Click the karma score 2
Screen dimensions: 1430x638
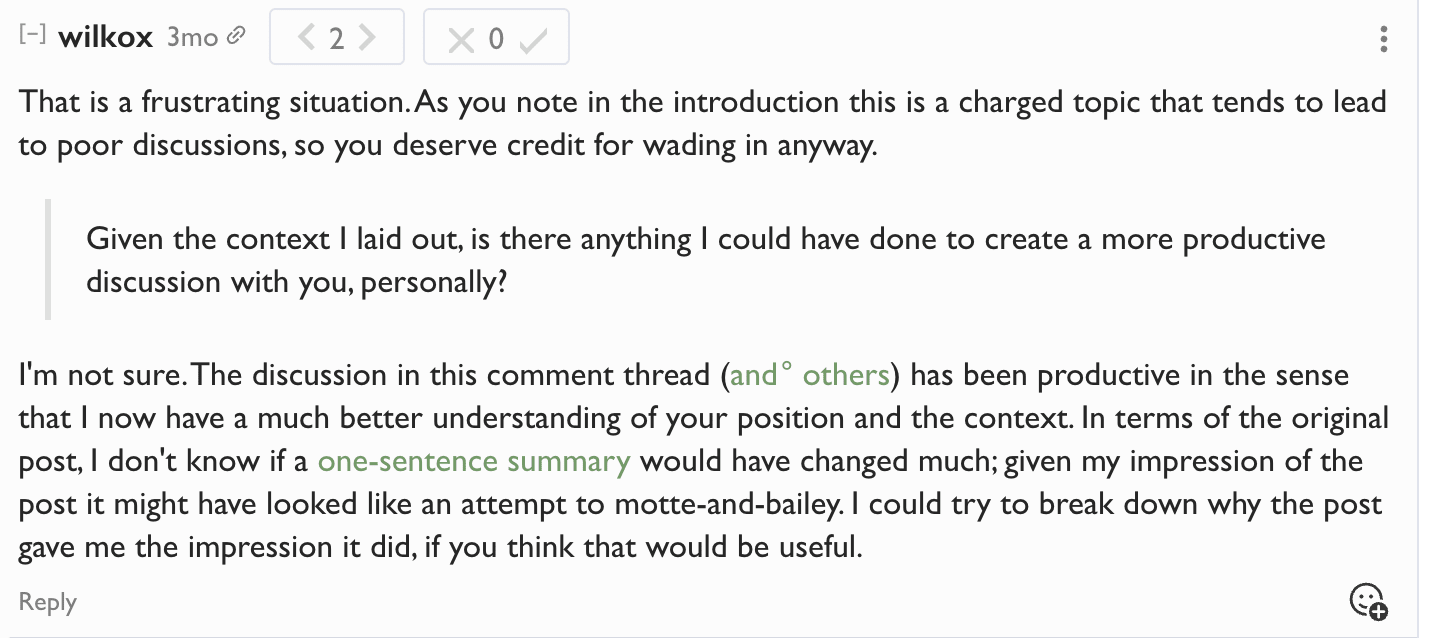click(337, 39)
